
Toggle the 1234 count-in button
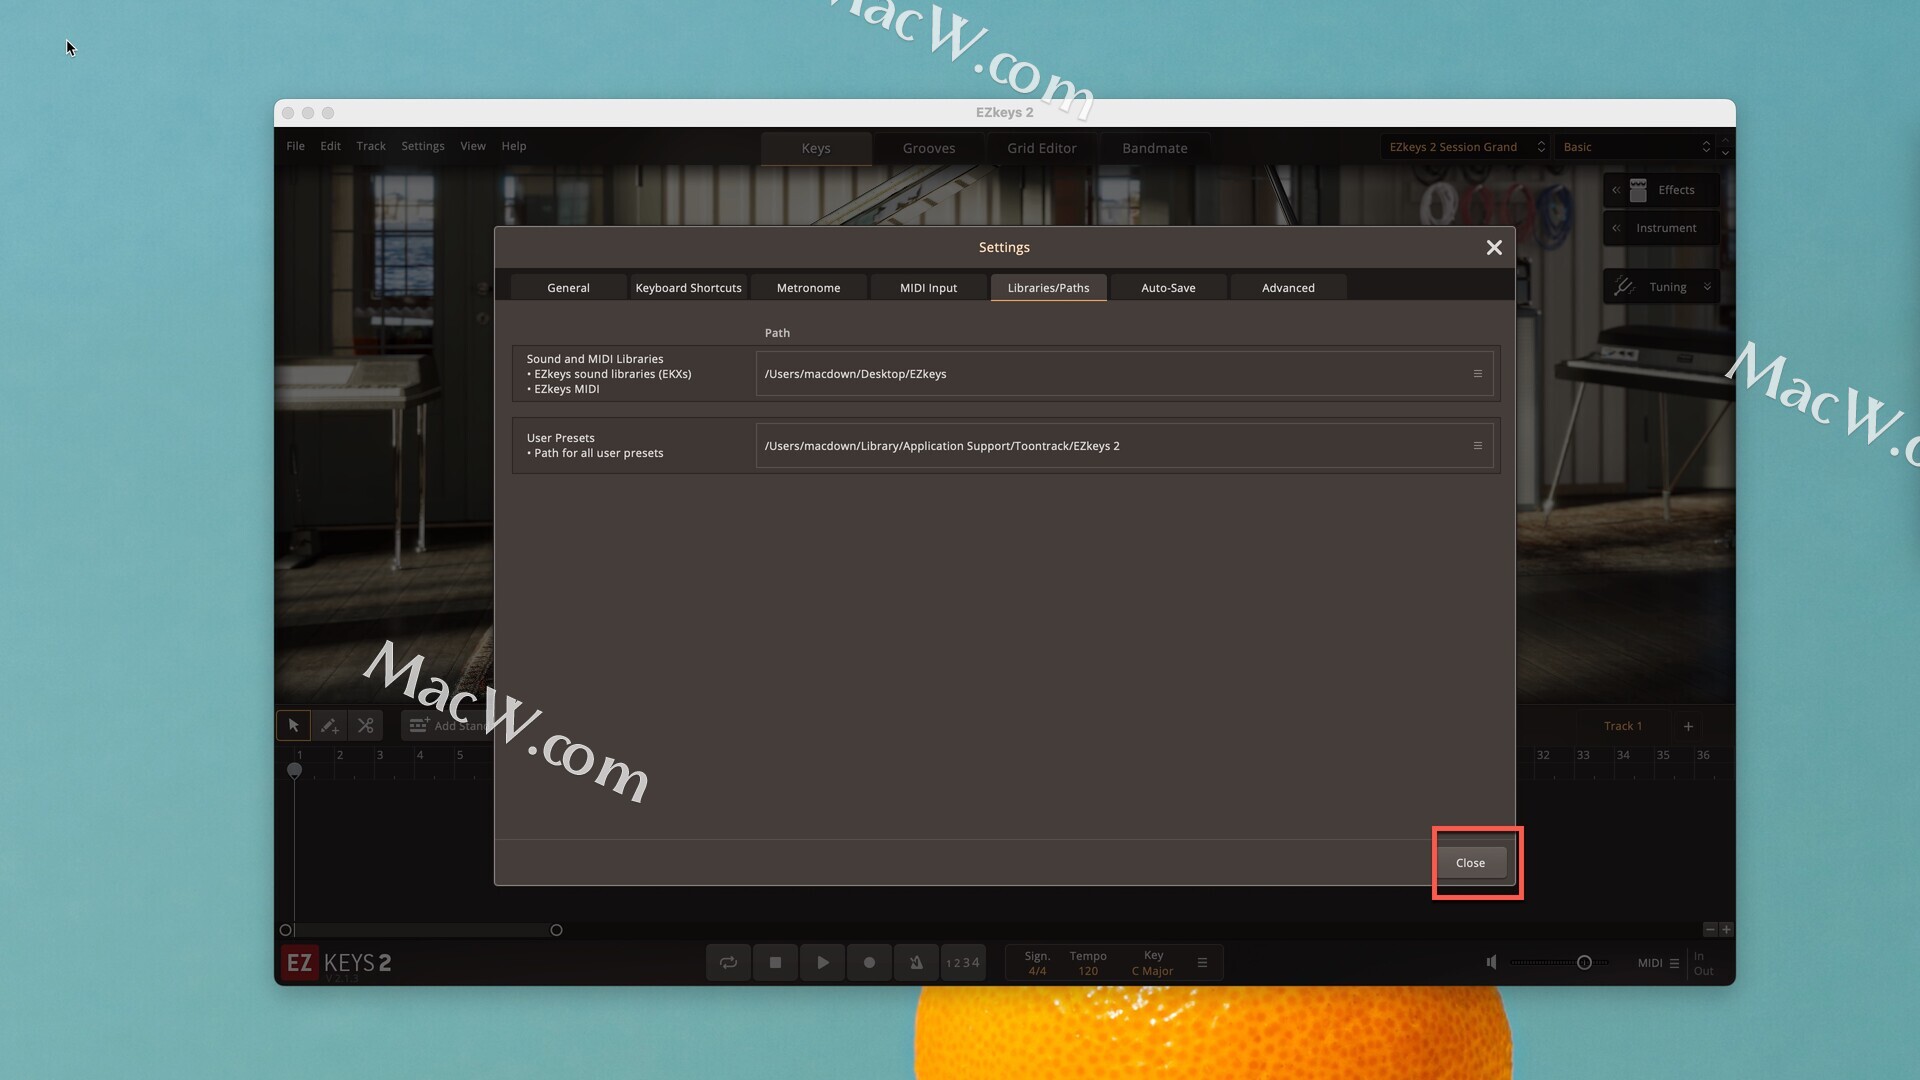click(x=963, y=963)
